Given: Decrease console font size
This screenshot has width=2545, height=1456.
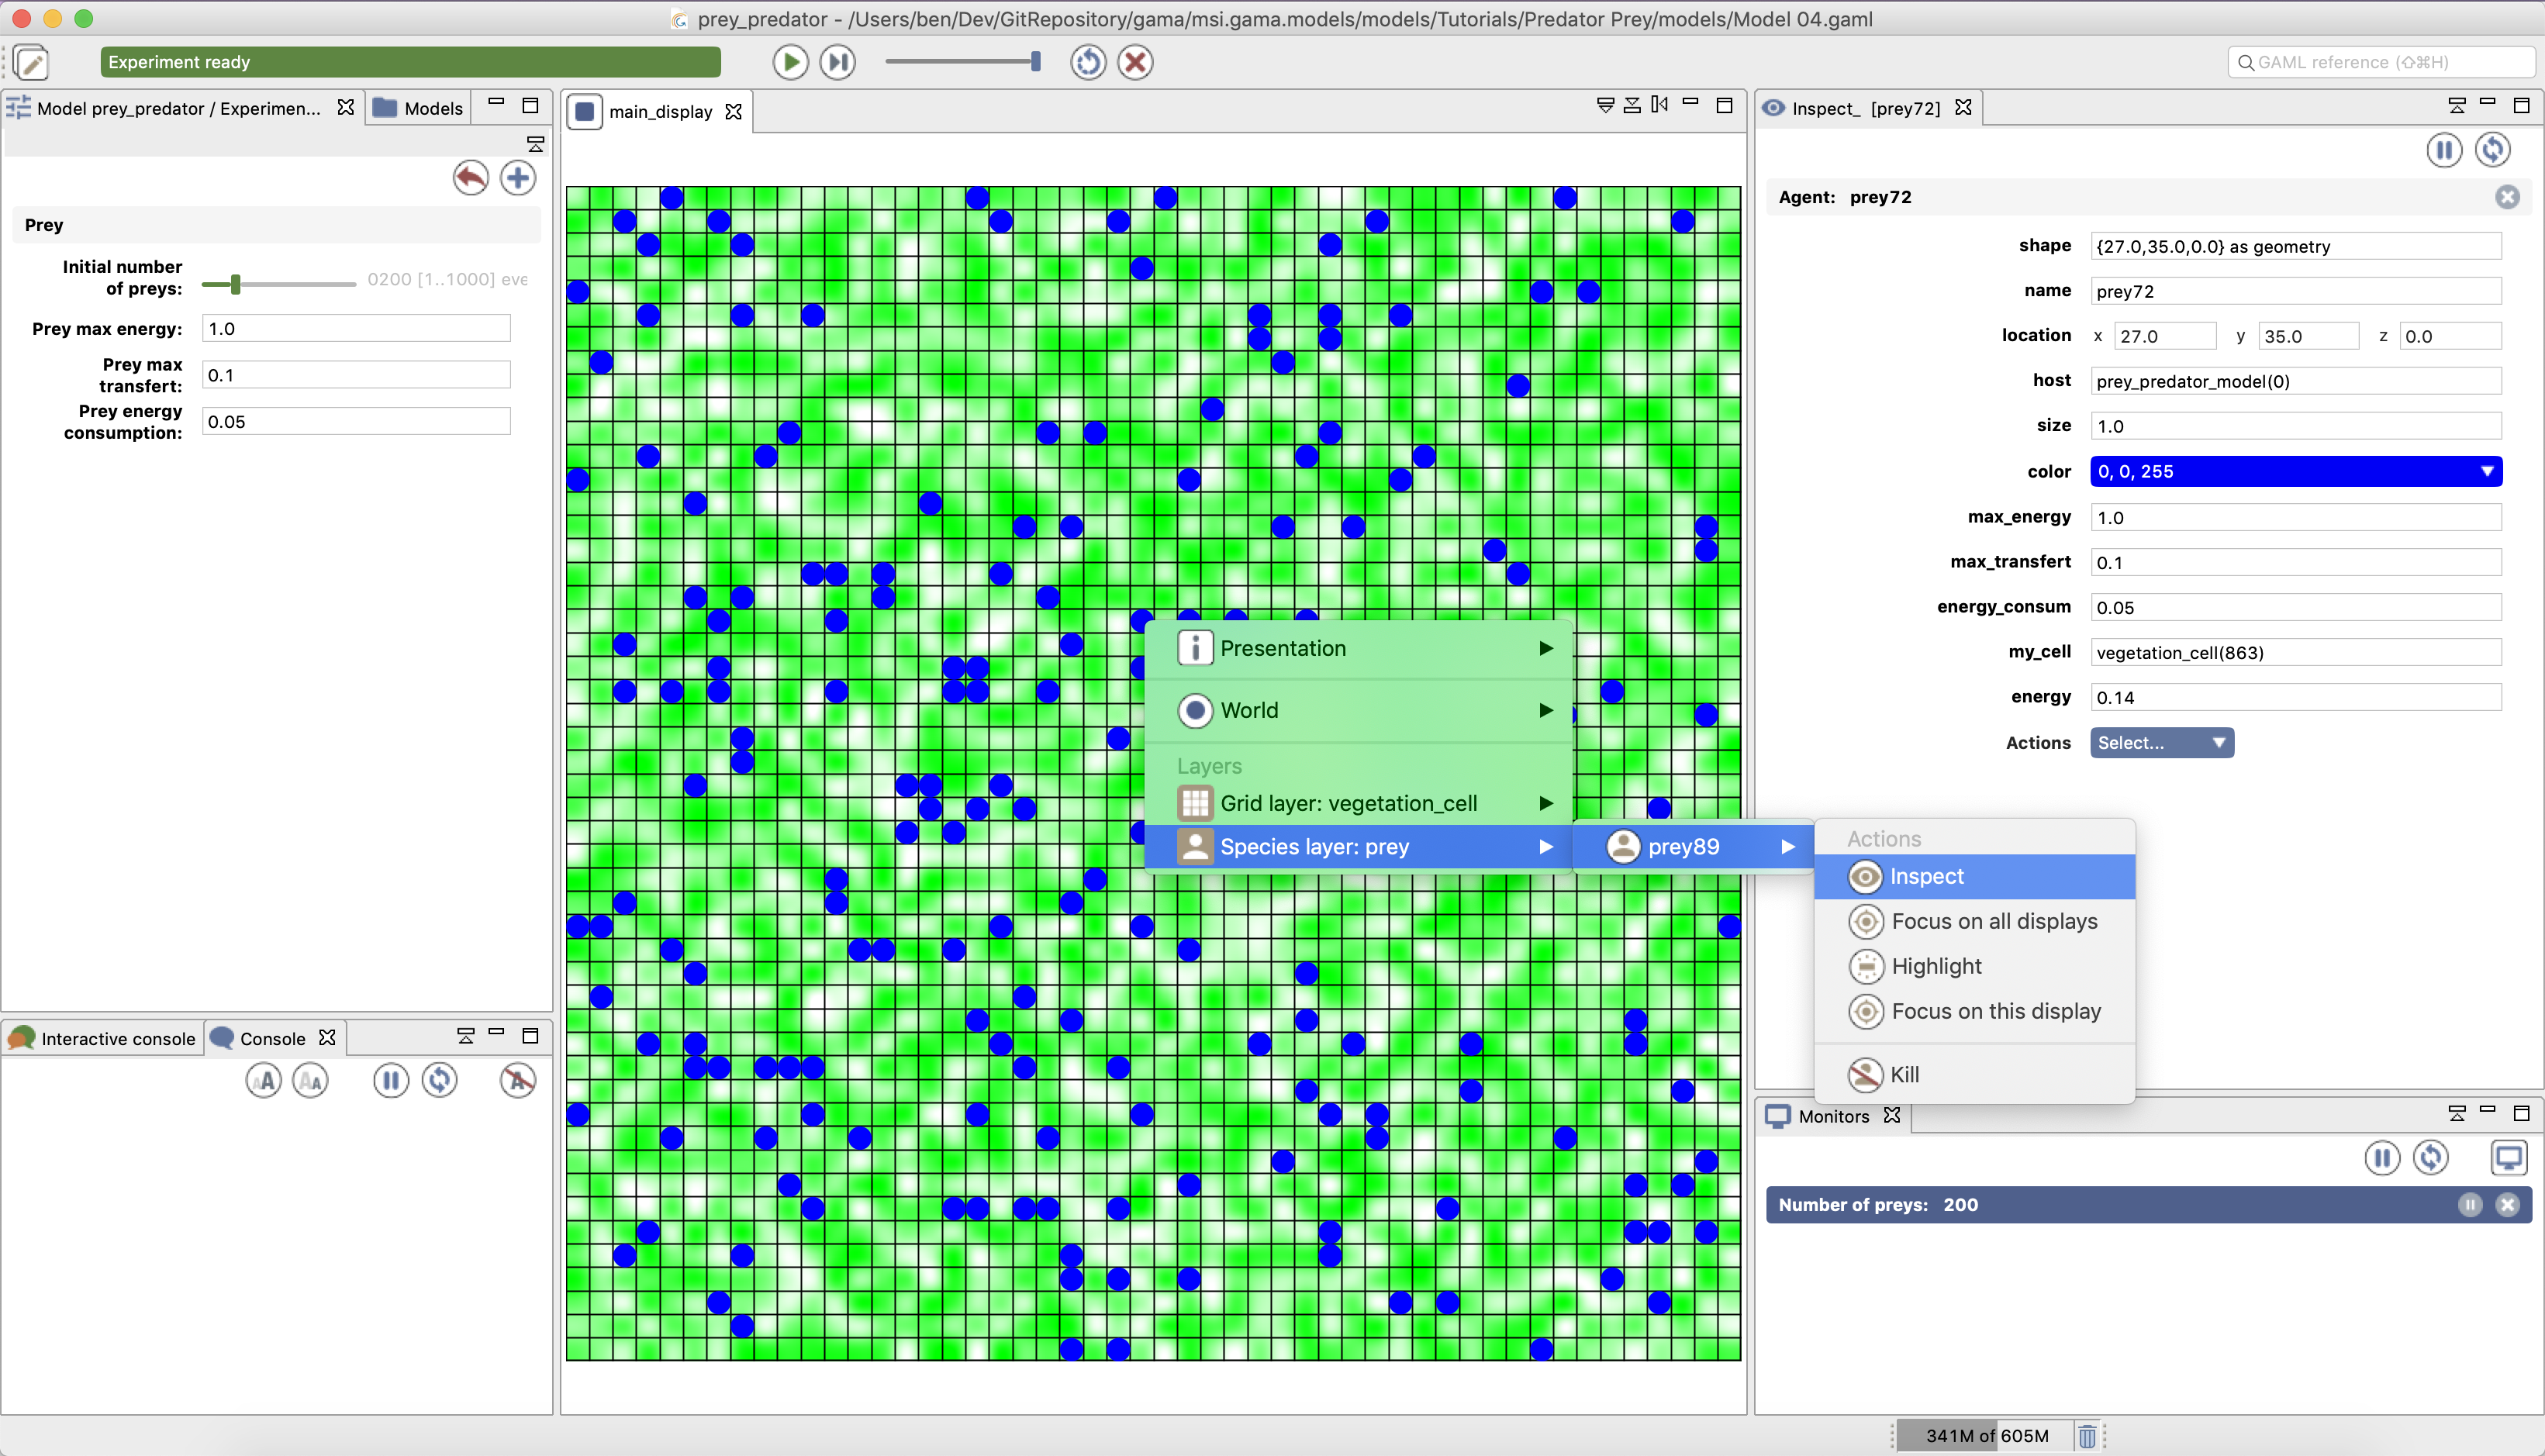Looking at the screenshot, I should click(x=311, y=1081).
